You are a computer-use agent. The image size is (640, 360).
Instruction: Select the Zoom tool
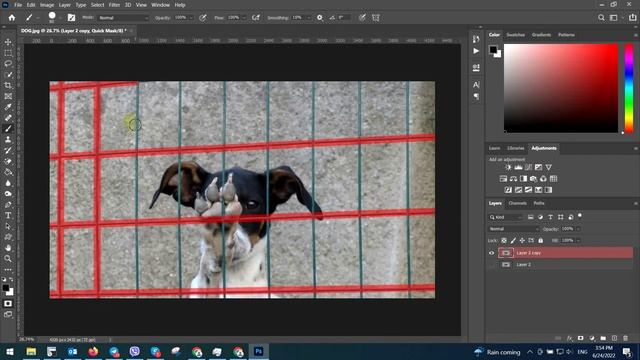[x=8, y=259]
